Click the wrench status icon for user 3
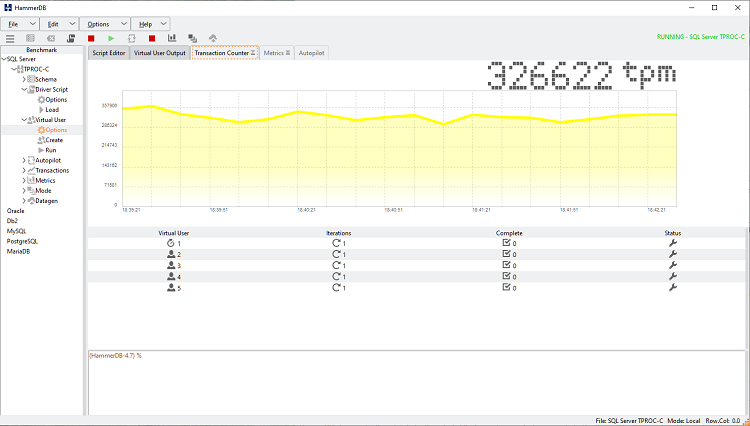Screen dimensions: 750x426 coord(672,265)
